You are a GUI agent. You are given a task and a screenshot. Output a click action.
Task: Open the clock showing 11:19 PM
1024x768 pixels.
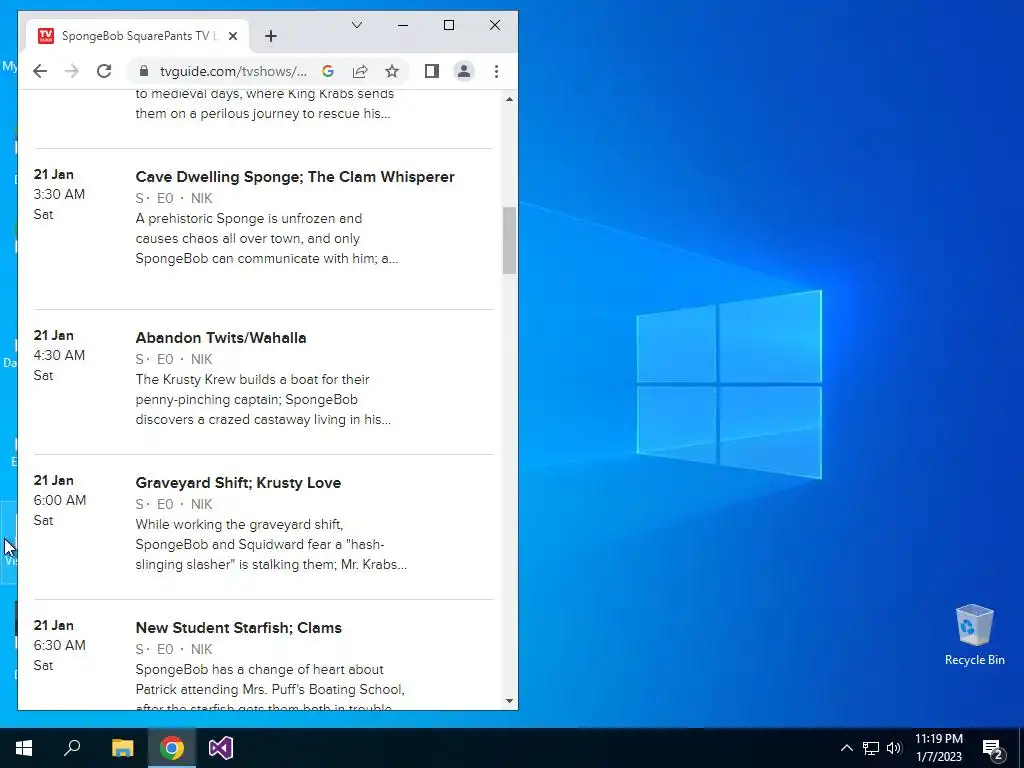pos(938,748)
